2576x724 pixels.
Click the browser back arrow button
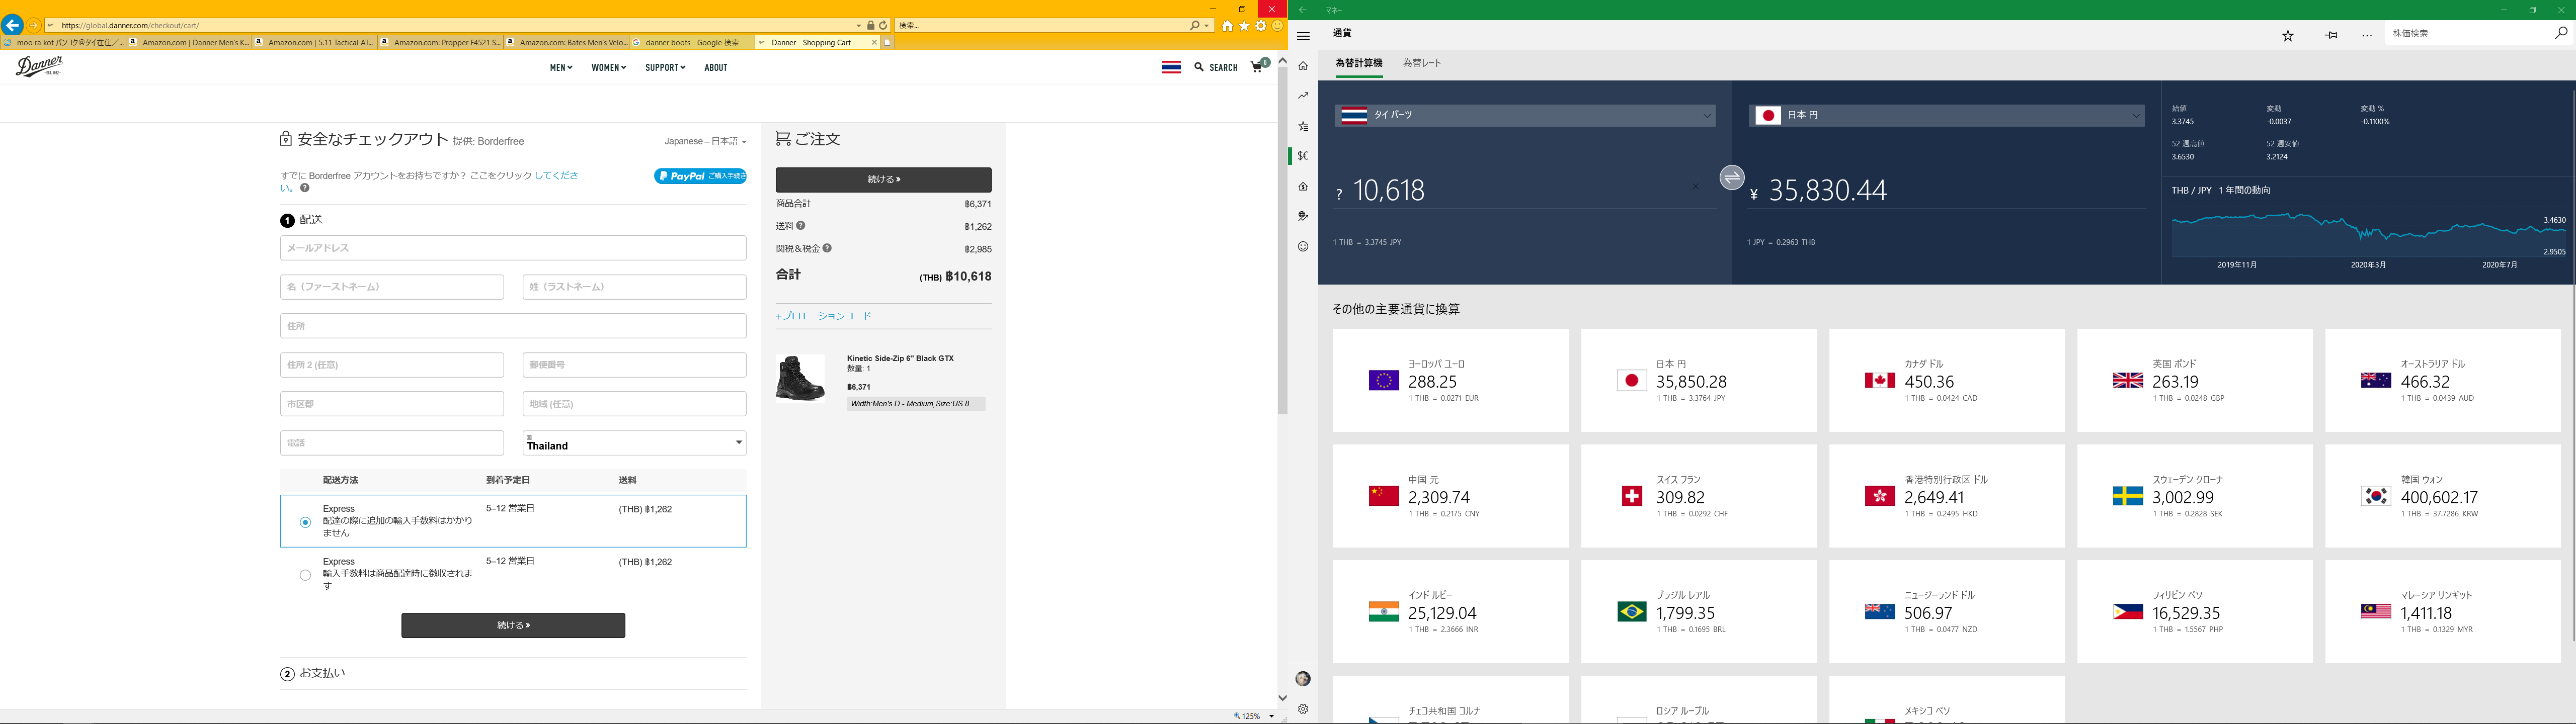(x=12, y=25)
